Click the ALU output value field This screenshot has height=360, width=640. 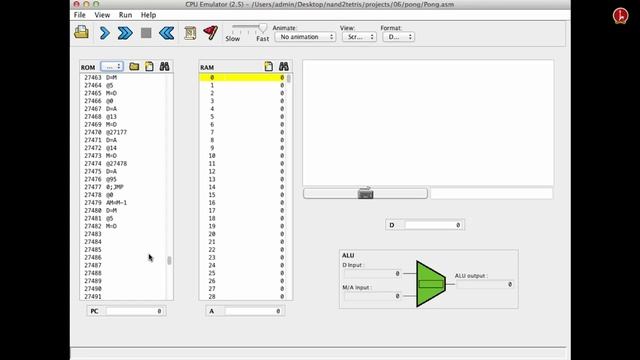point(484,284)
